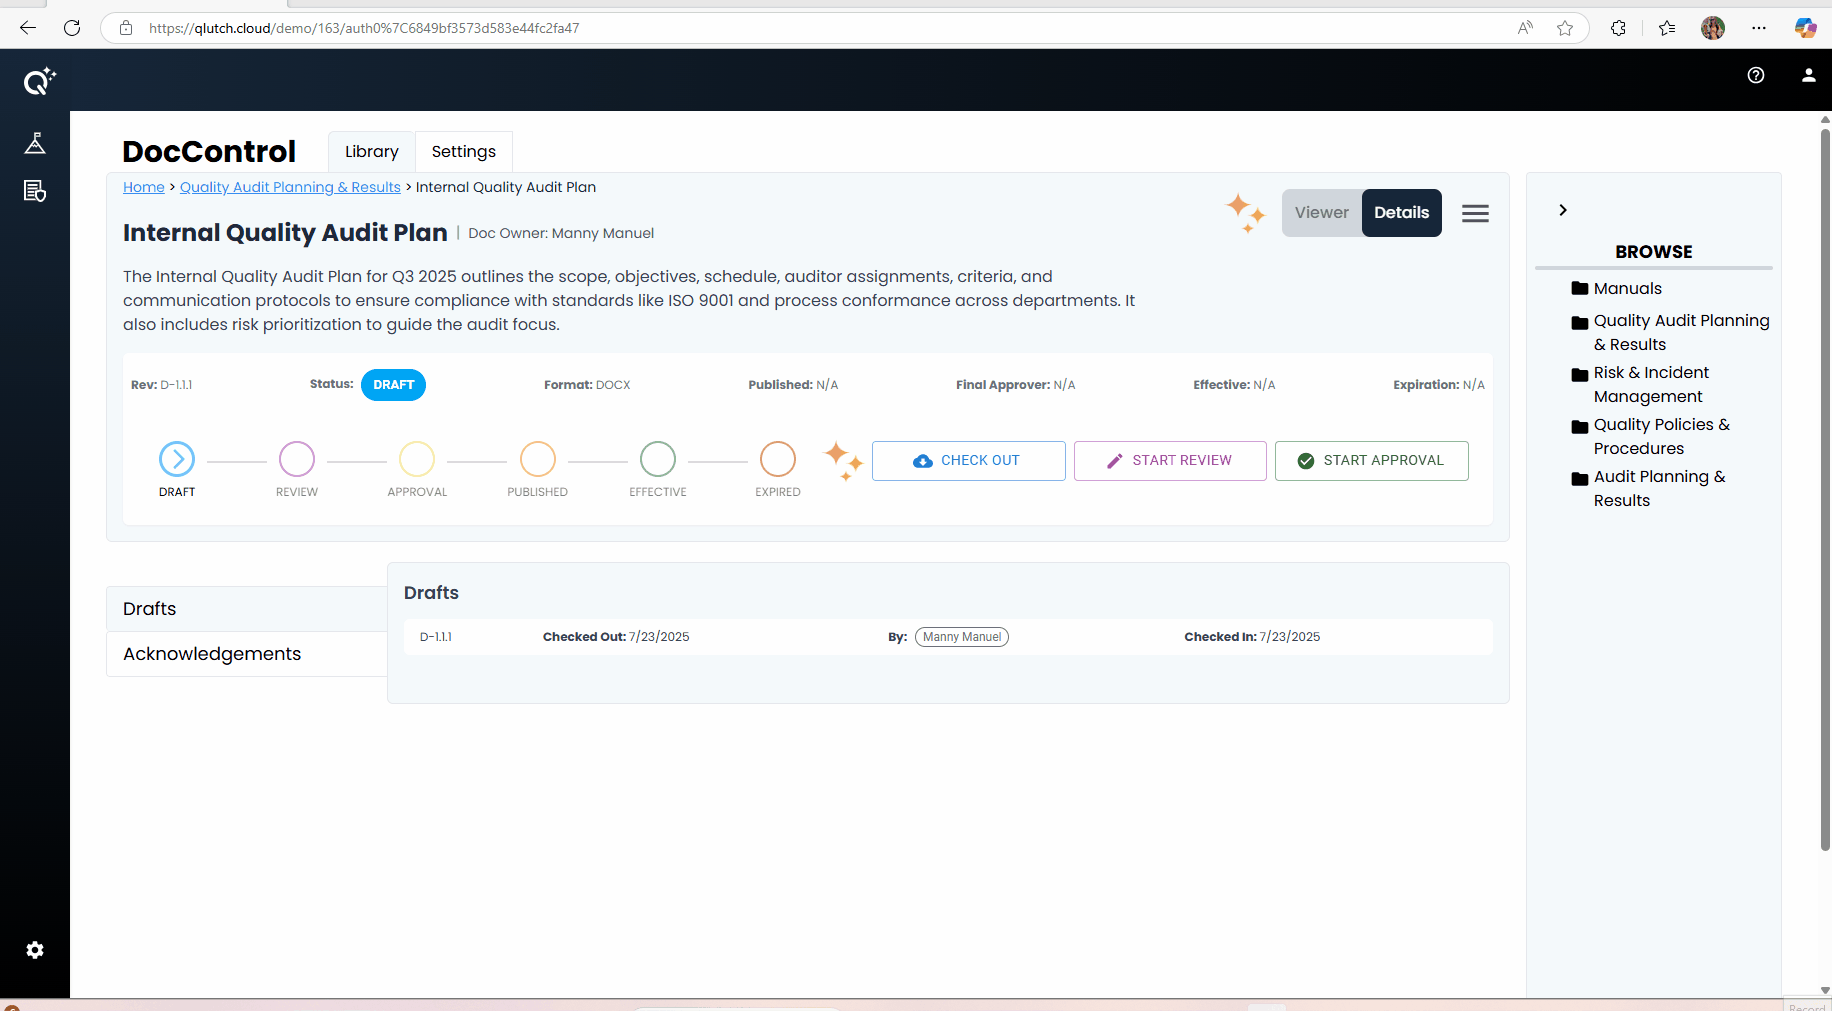Image resolution: width=1832 pixels, height=1011 pixels.
Task: Switch to Viewer mode
Action: coord(1321,213)
